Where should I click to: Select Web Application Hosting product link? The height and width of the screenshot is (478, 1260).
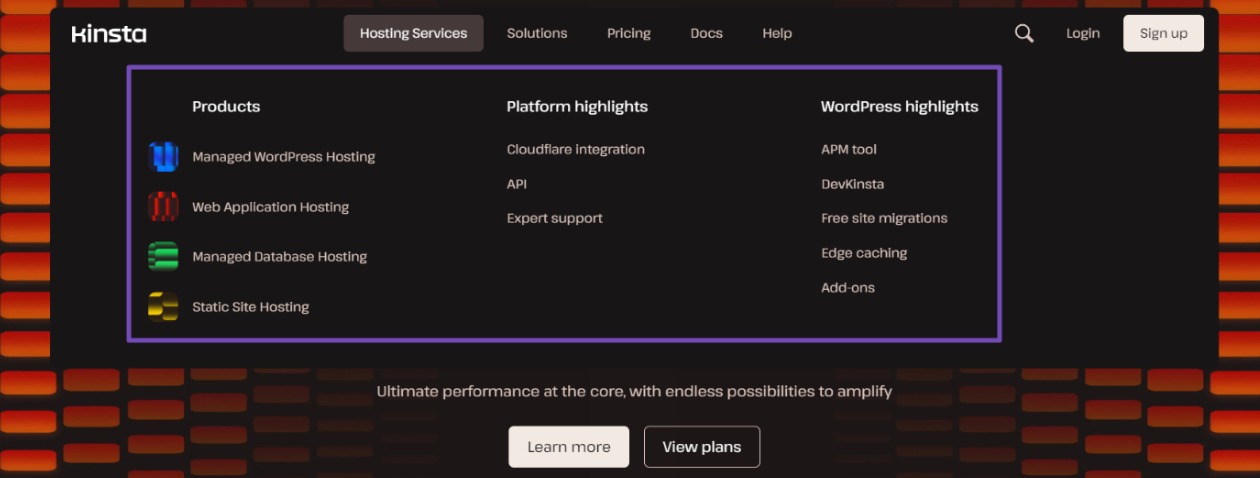tap(271, 207)
